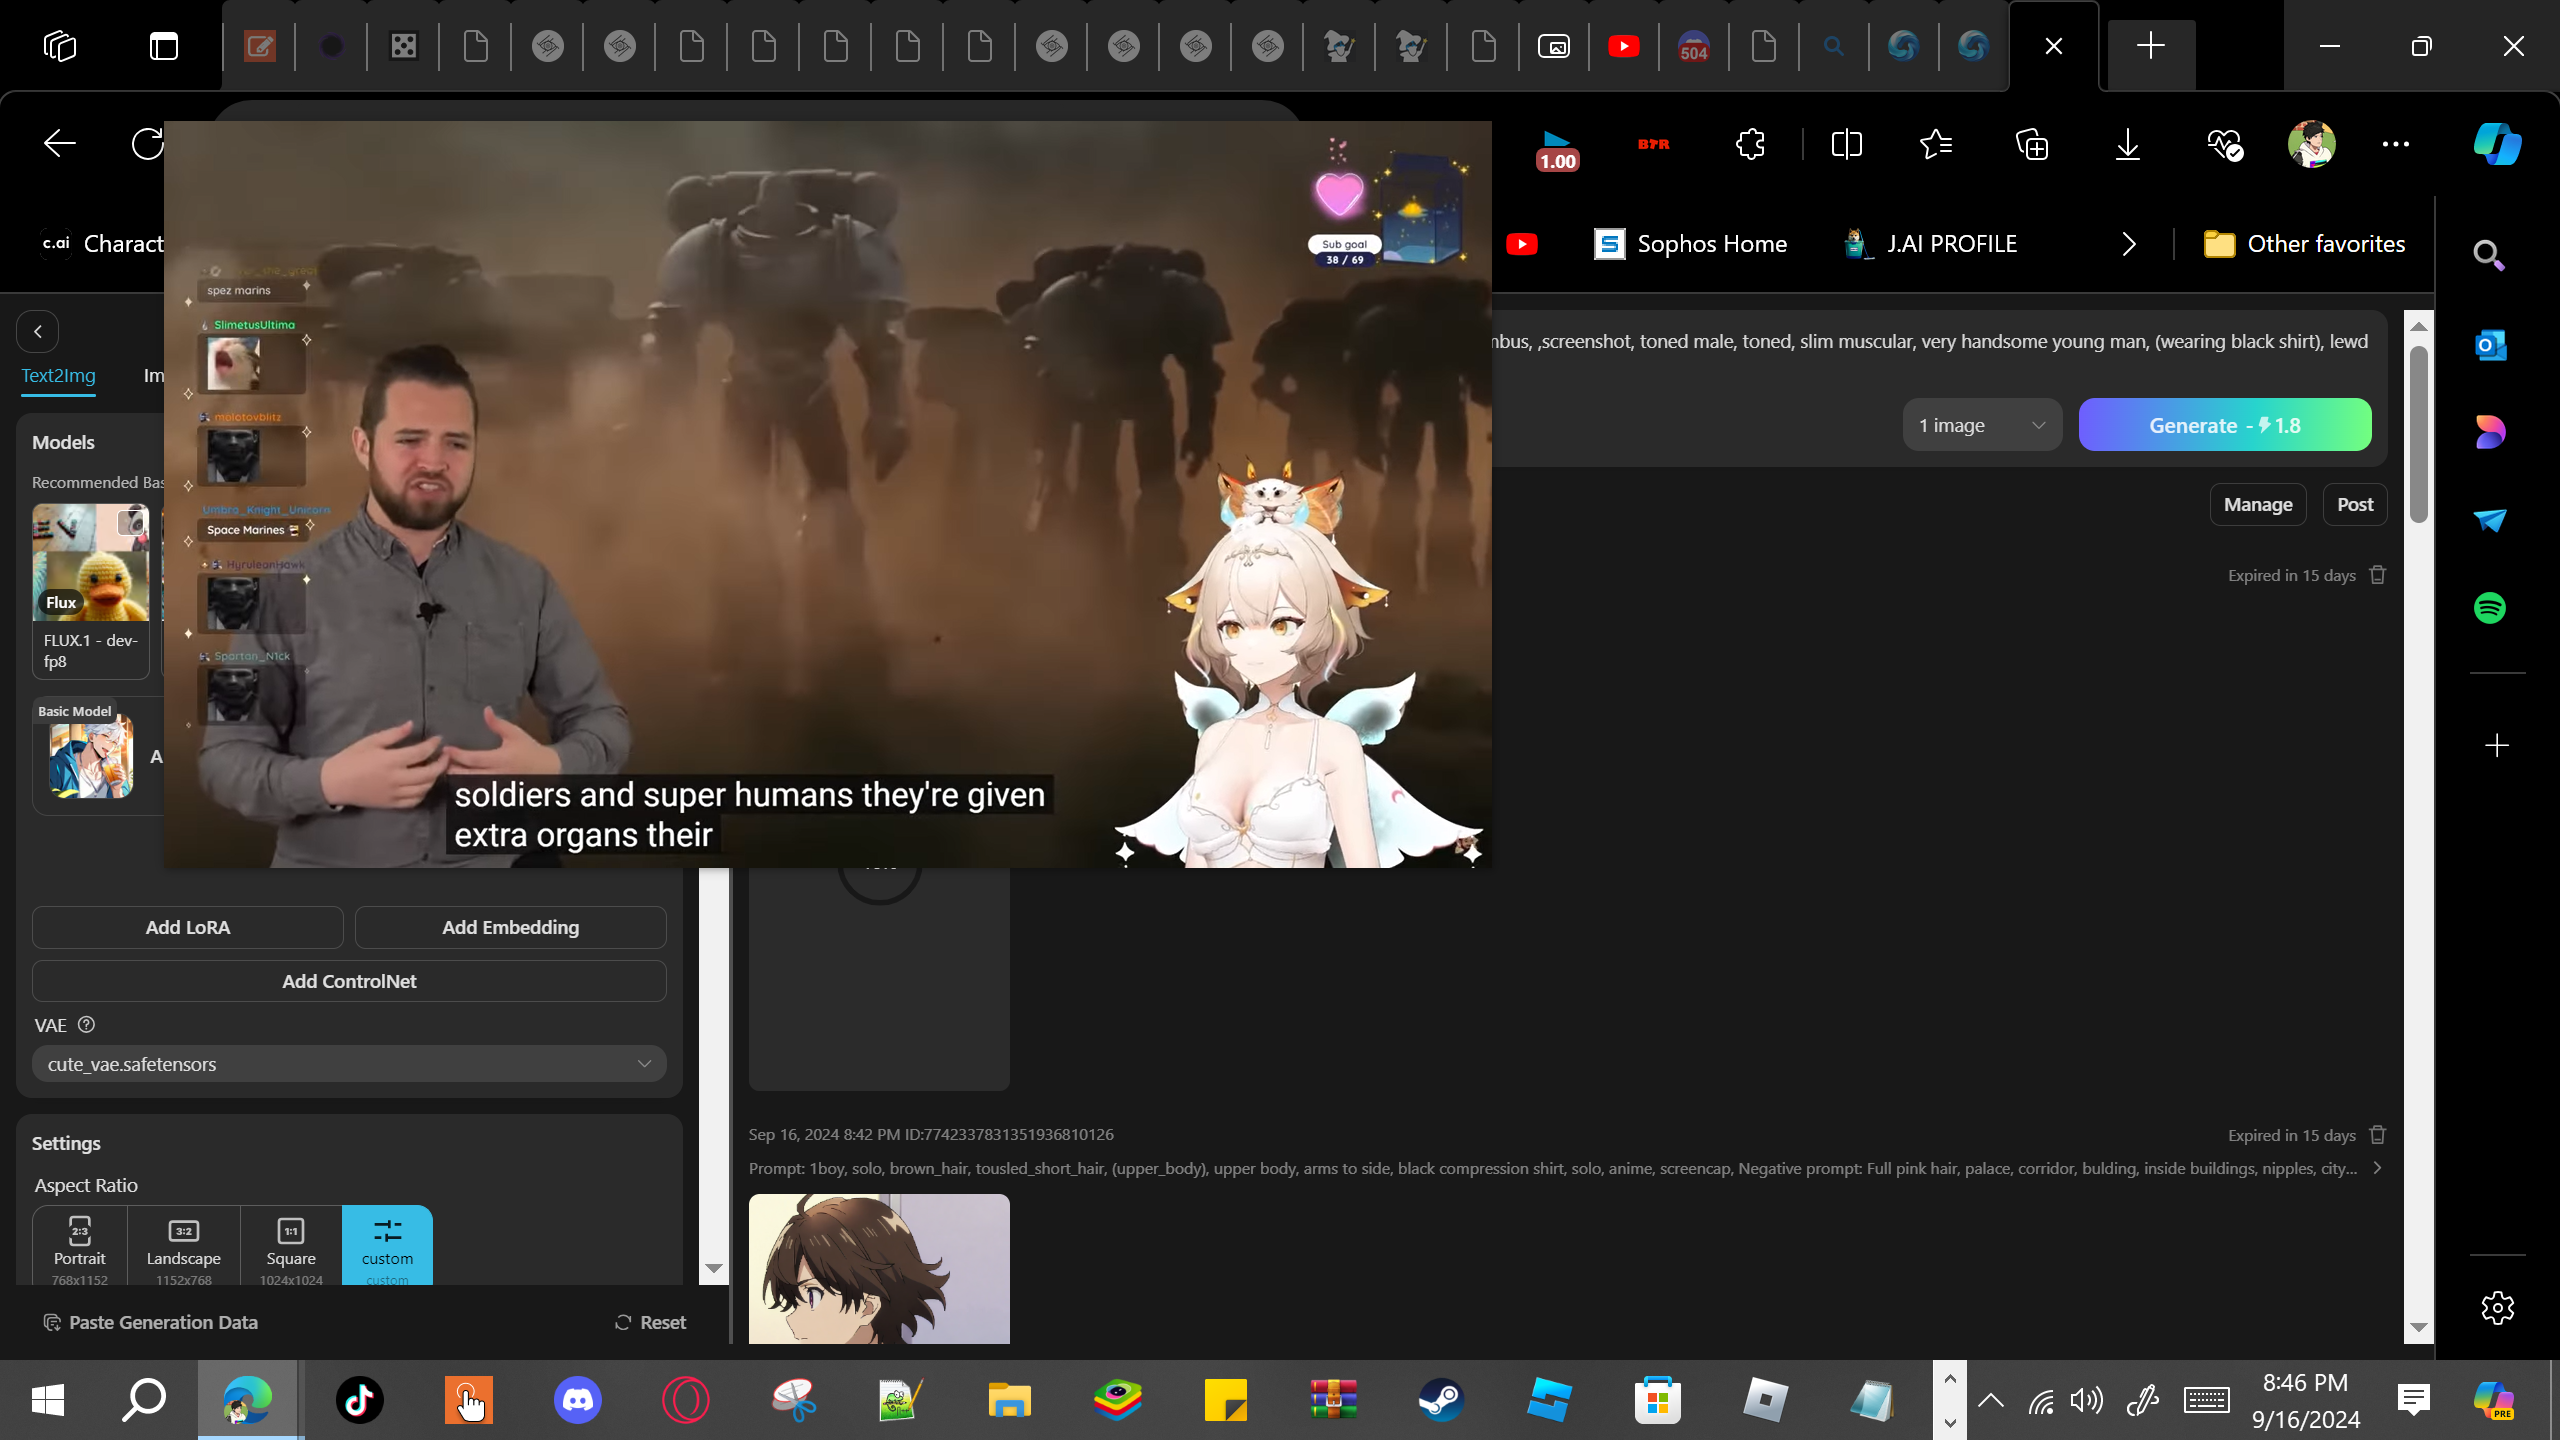Open Steam from the taskbar
Image resolution: width=2560 pixels, height=1440 pixels.
pyautogui.click(x=1441, y=1400)
